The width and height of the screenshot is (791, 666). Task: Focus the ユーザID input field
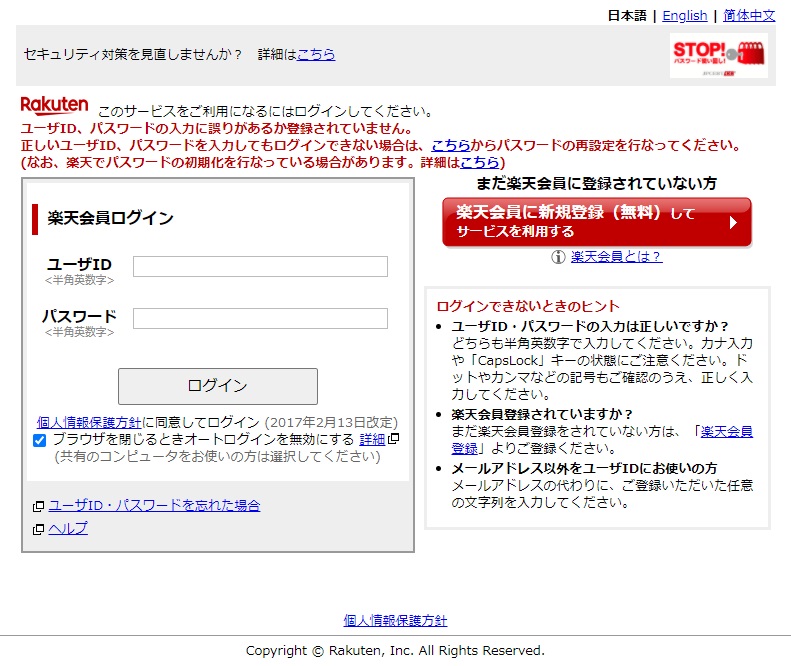260,266
